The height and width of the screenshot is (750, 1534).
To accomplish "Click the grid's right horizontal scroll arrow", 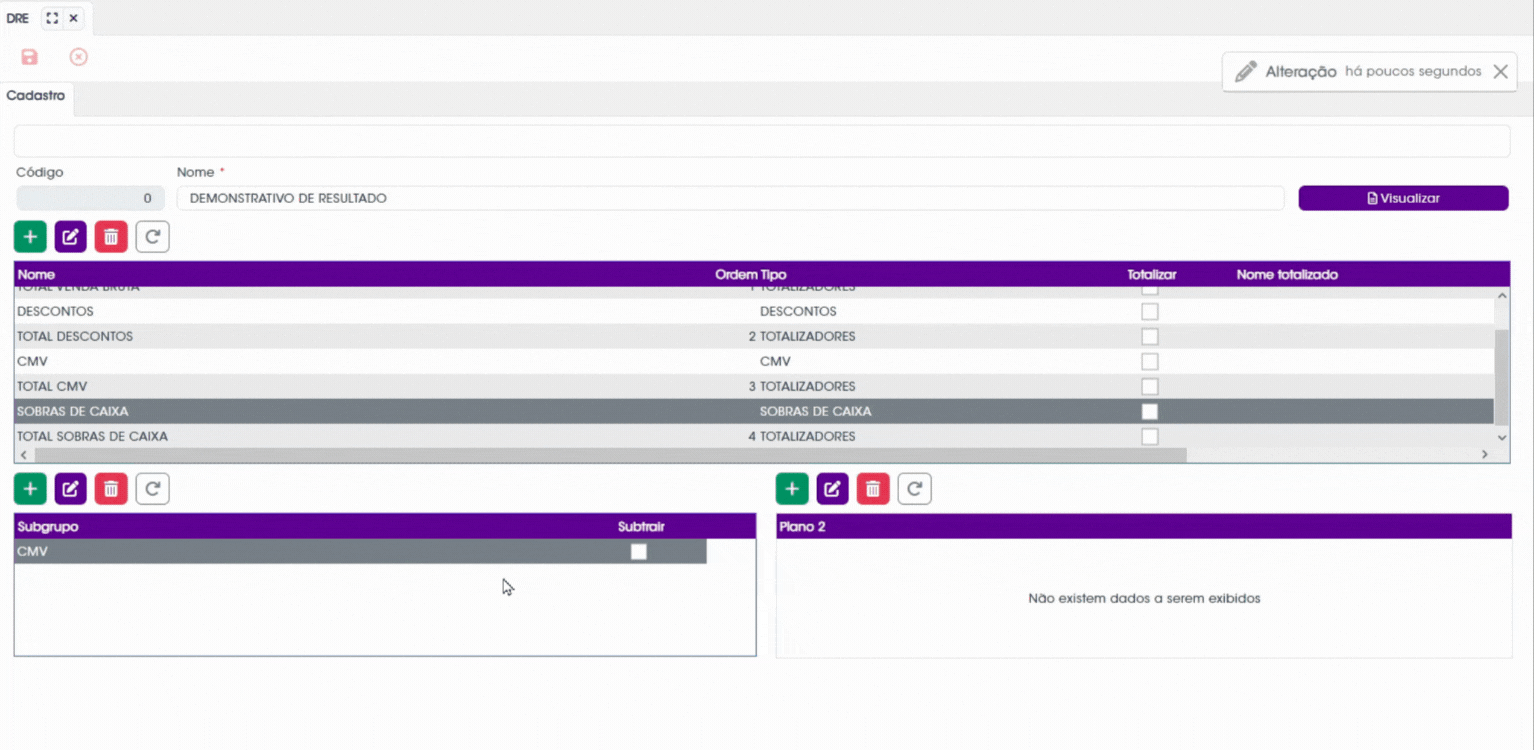I will point(1485,455).
